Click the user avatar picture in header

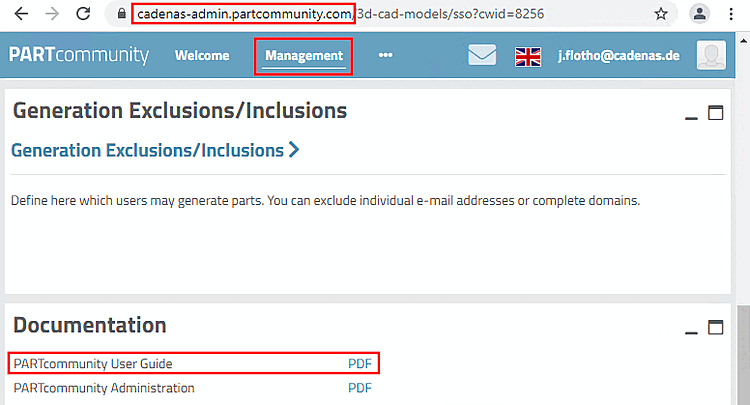[711, 56]
